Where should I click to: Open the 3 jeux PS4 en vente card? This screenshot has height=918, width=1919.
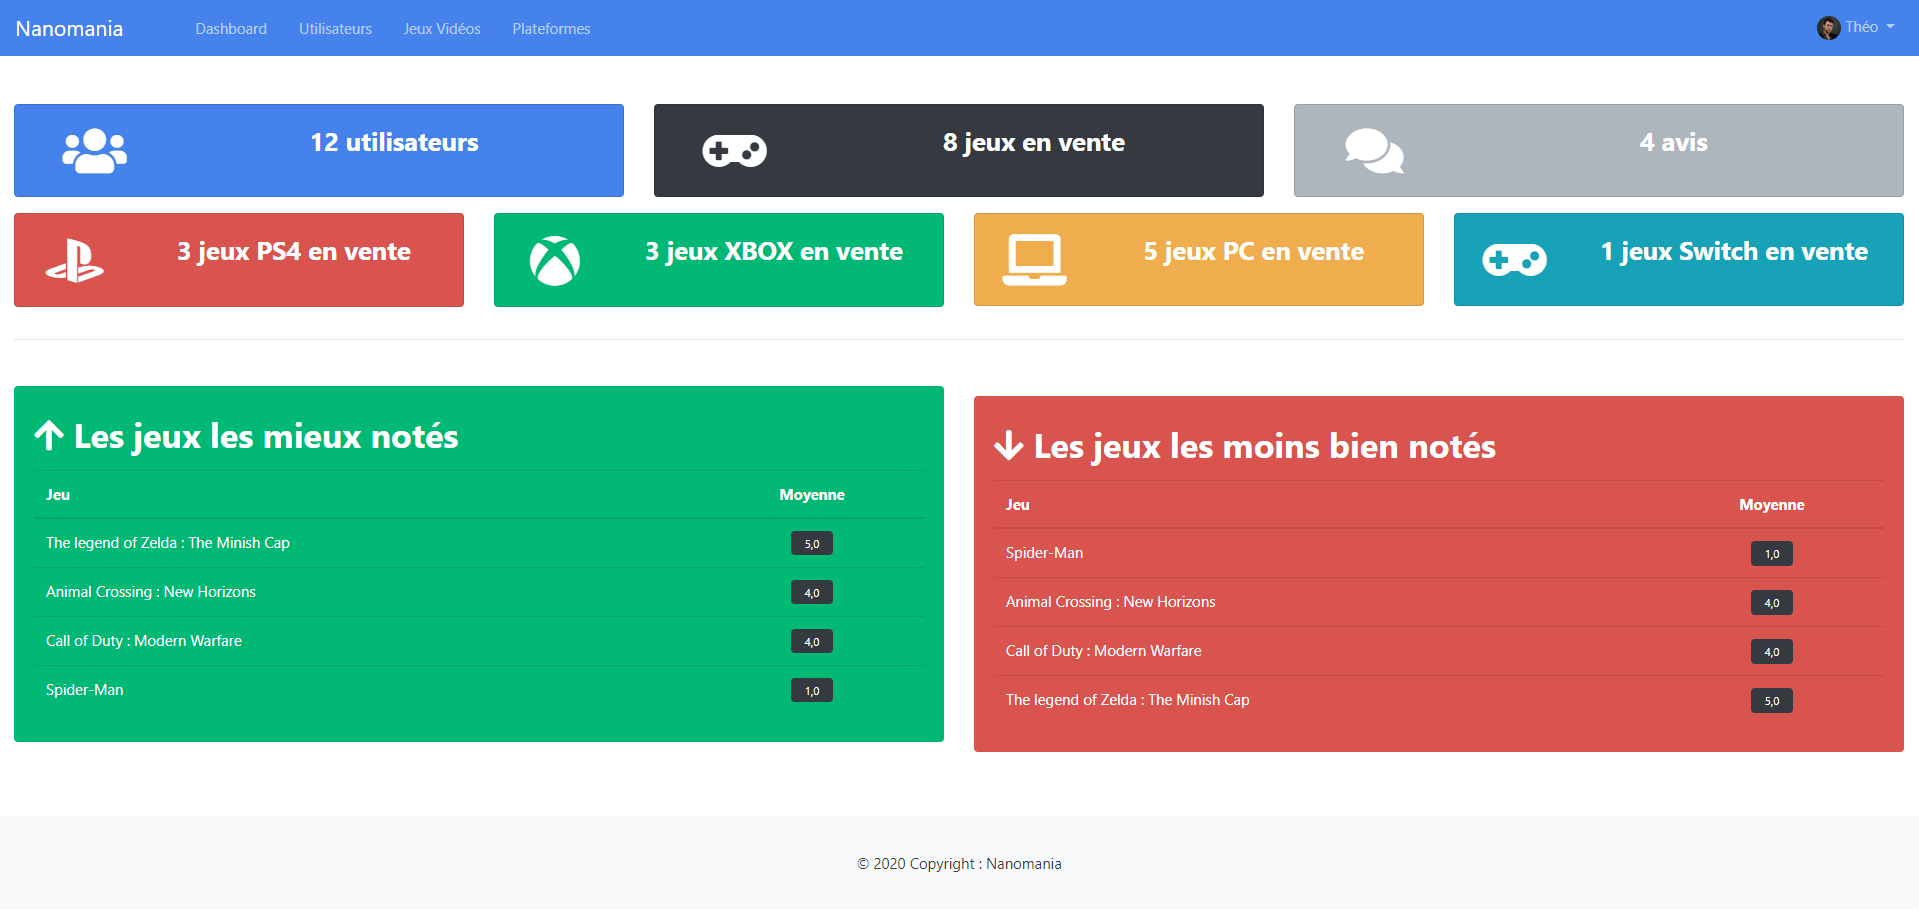(x=239, y=260)
